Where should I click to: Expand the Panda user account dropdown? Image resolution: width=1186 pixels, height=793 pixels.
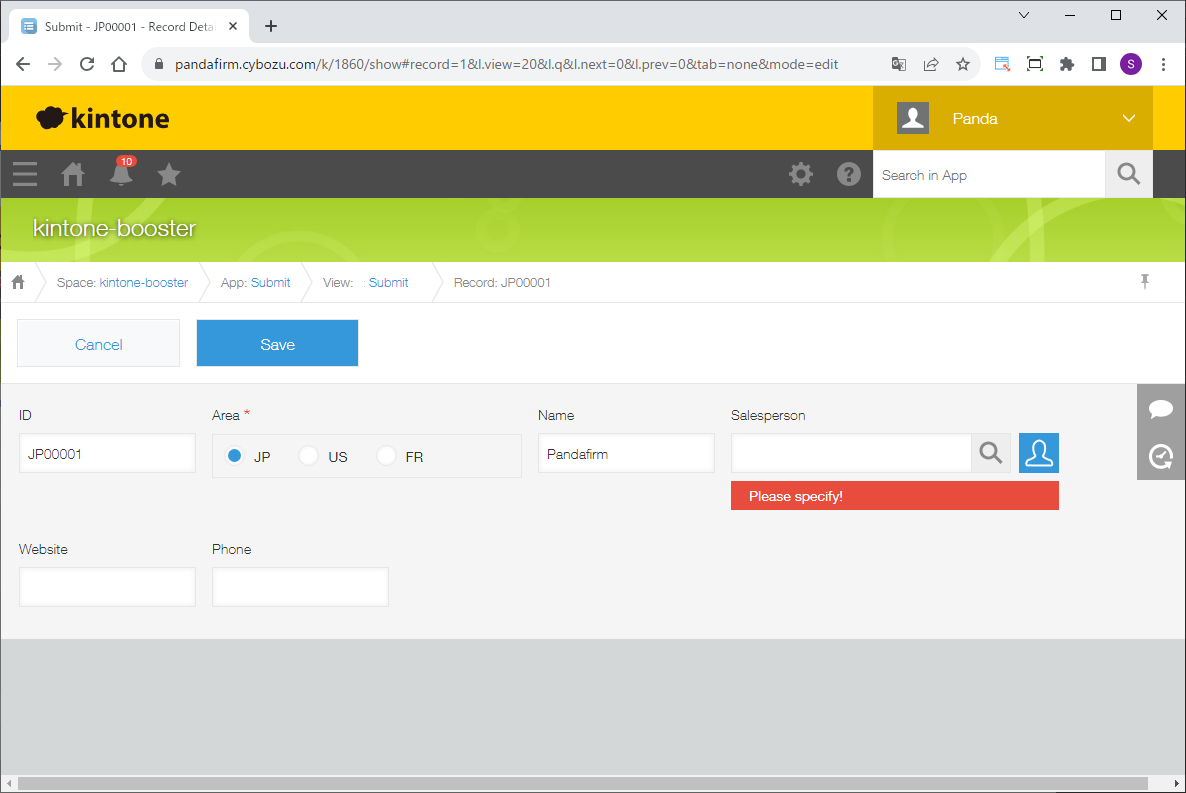click(1129, 118)
